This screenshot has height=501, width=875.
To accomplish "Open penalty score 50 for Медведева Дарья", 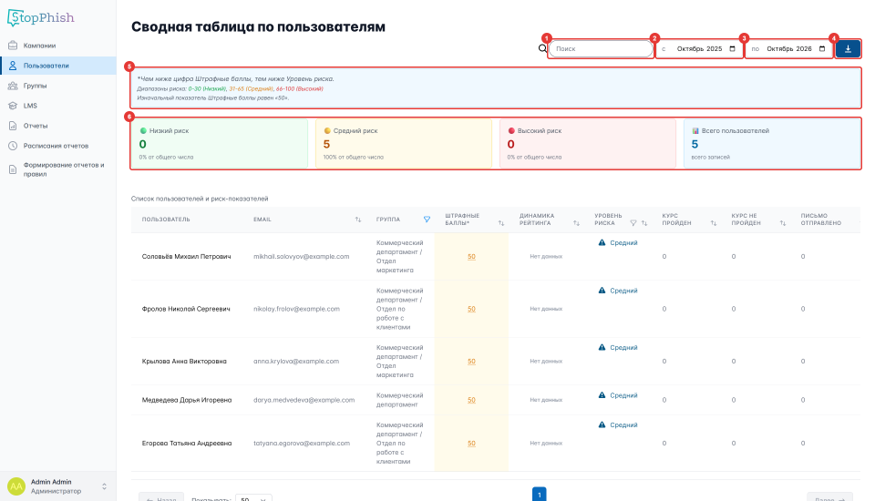I will tap(472, 400).
